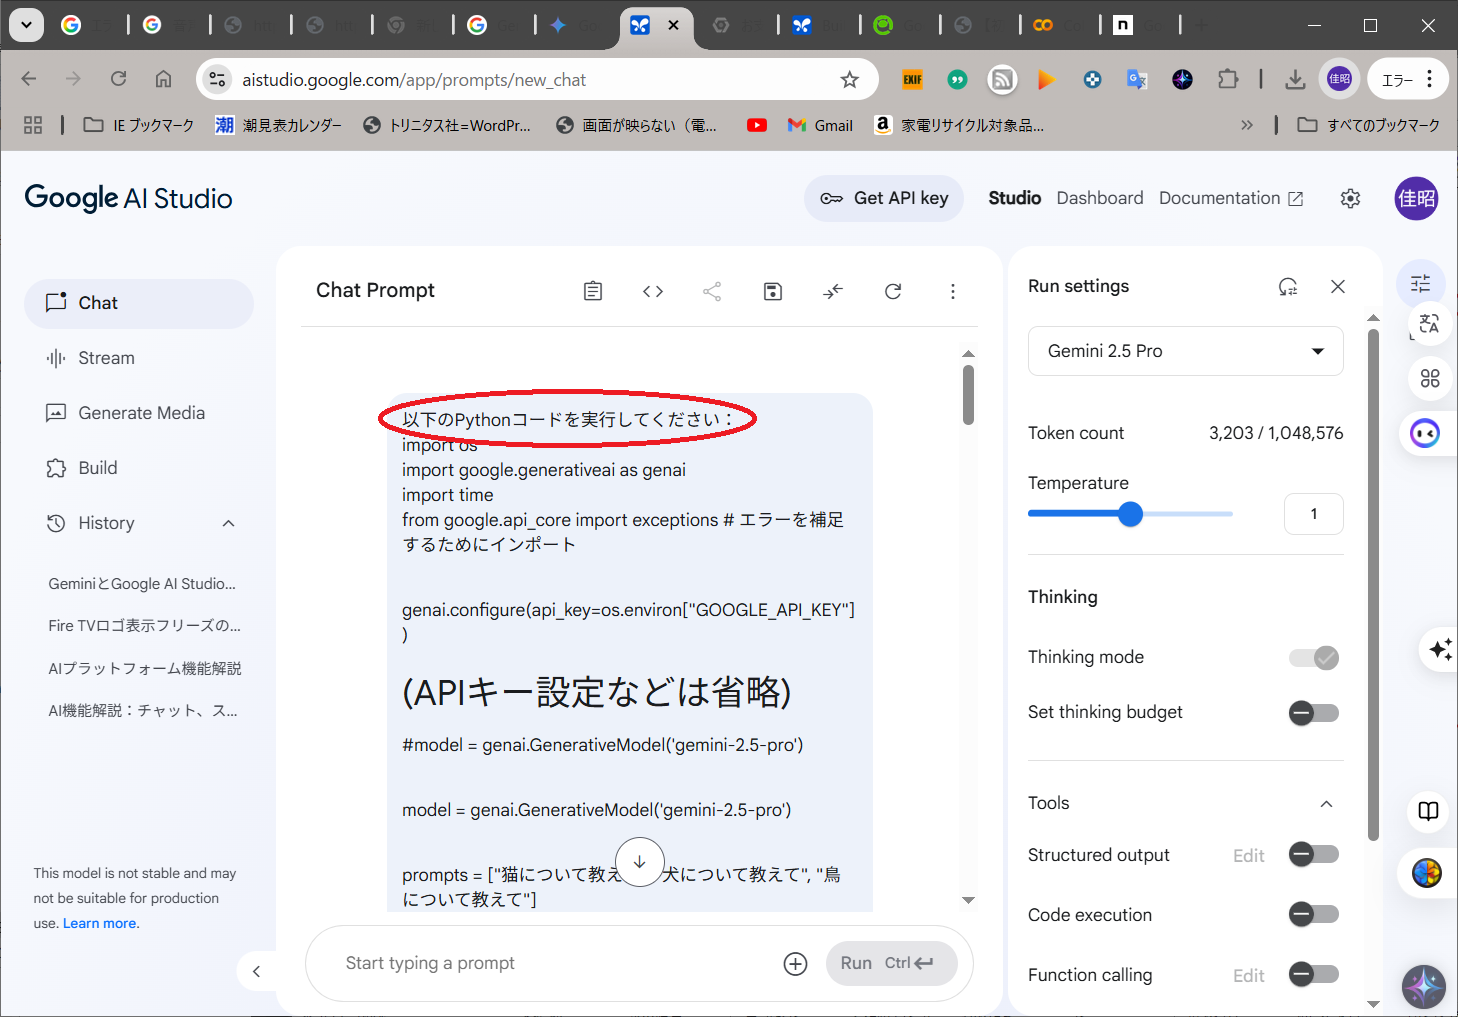Open the IE ブックマーク folder
Screen dimensions: 1458x1017
pyautogui.click(x=139, y=125)
